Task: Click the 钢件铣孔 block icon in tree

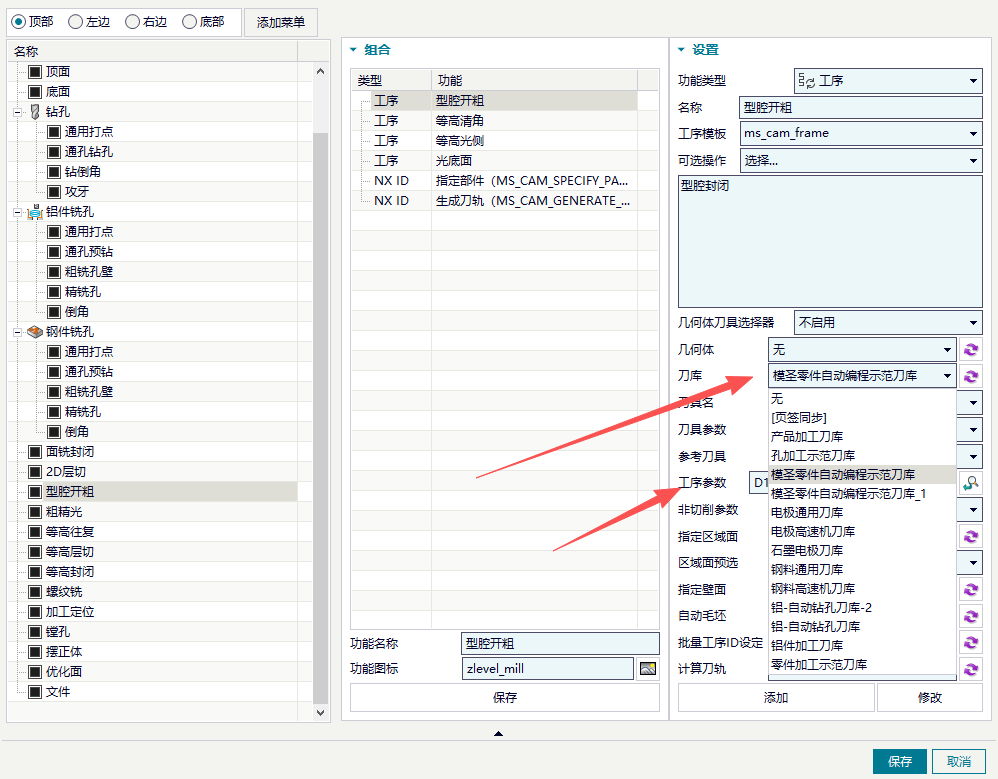Action: click(x=35, y=332)
